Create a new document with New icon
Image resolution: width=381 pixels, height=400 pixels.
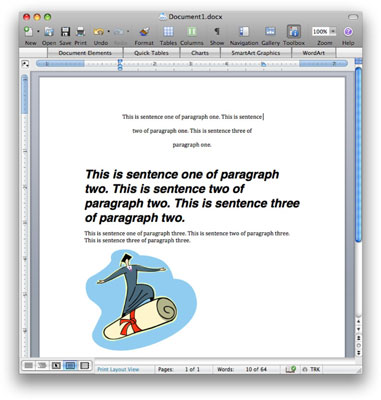tap(29, 32)
